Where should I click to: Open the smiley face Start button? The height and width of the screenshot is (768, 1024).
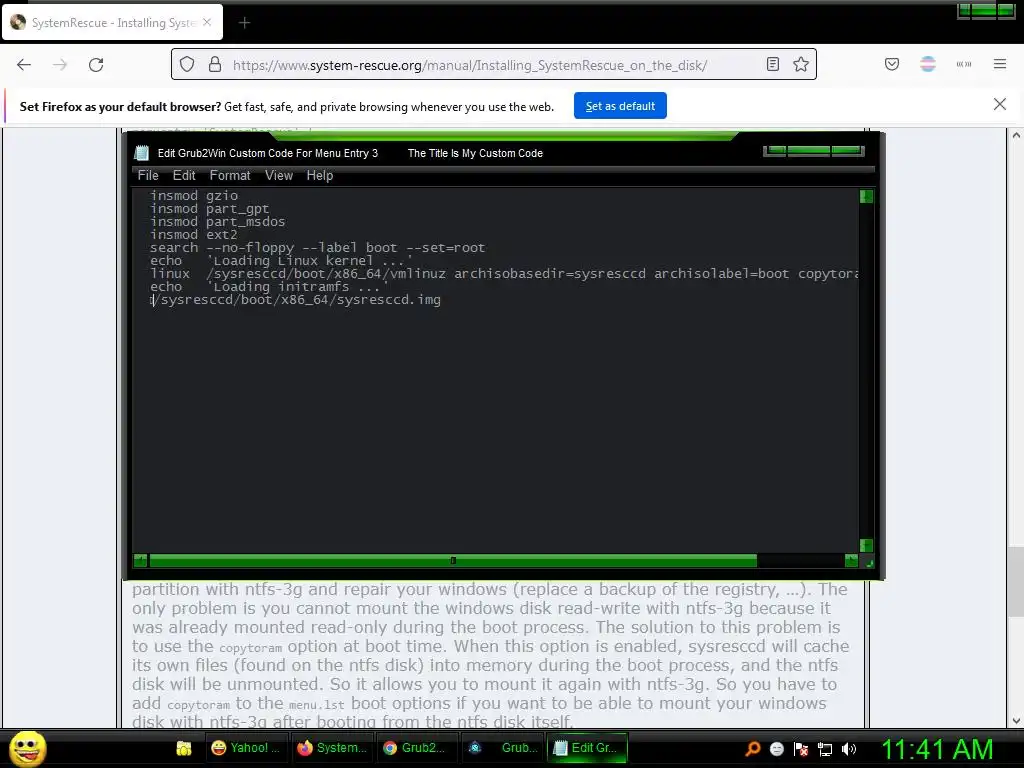(x=27, y=748)
